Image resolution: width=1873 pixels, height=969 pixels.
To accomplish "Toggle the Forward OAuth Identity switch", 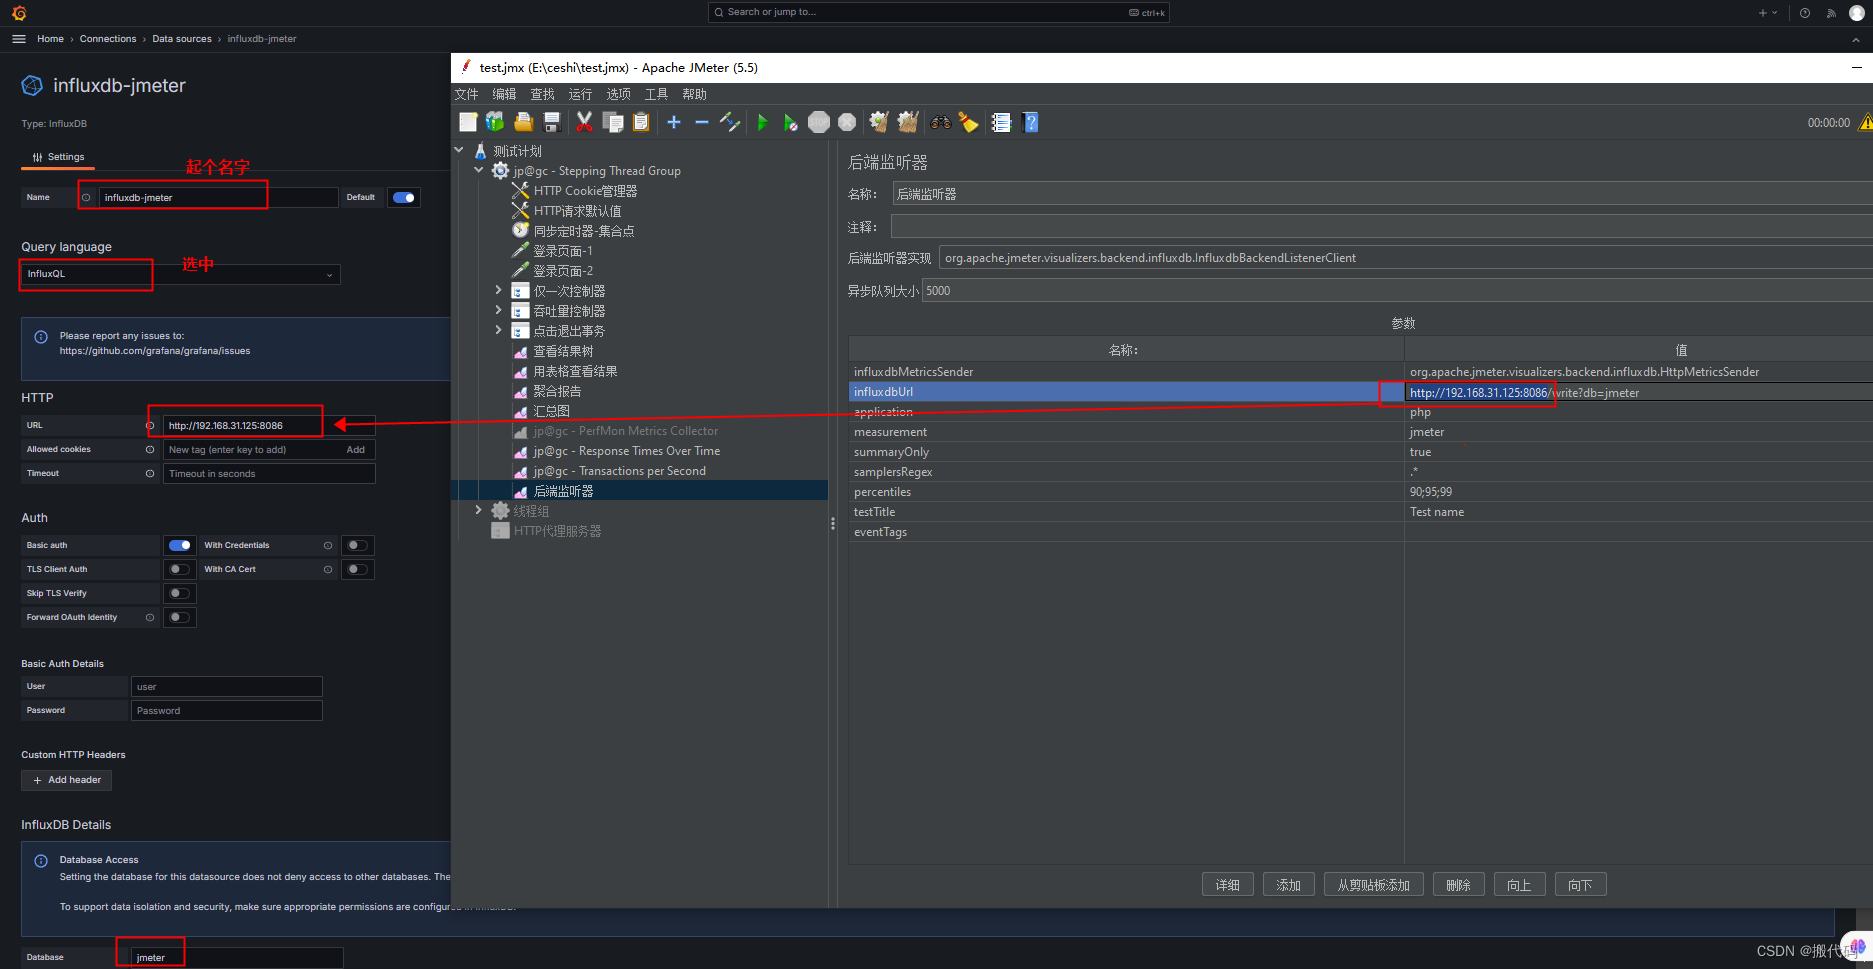I will pos(180,617).
